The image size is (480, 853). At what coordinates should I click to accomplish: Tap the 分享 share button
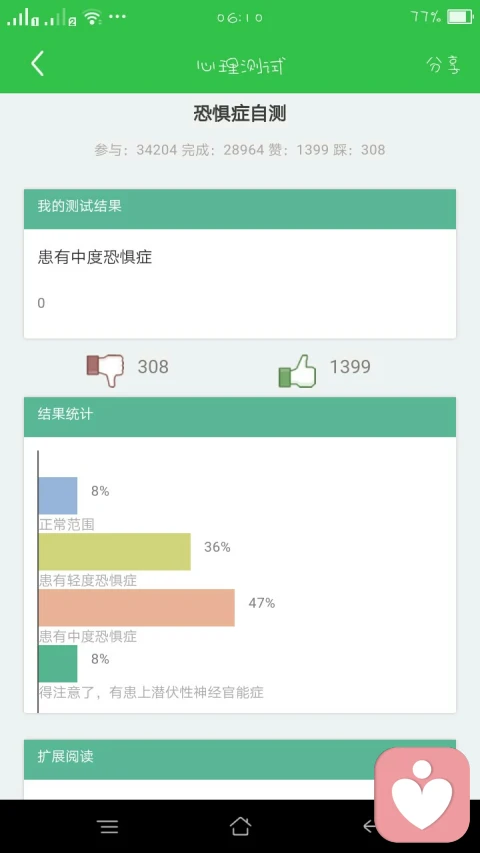click(444, 65)
